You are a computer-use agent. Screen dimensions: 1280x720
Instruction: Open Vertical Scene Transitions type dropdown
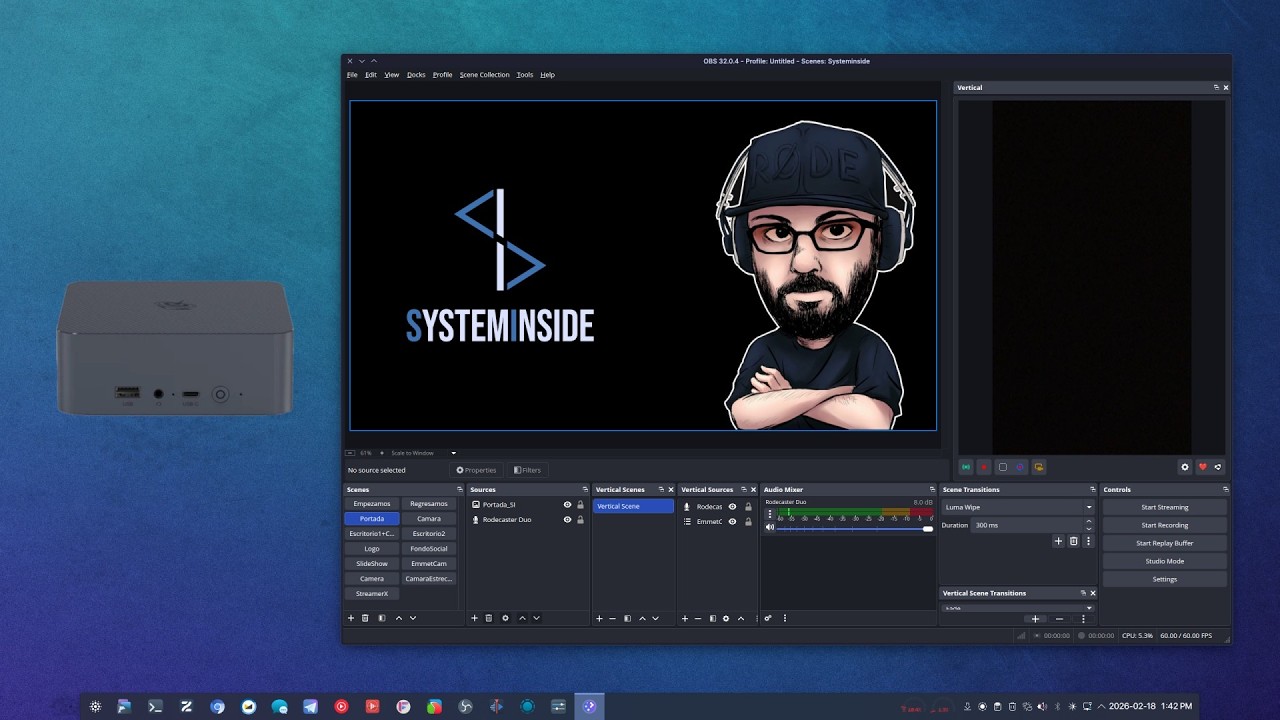(1018, 607)
